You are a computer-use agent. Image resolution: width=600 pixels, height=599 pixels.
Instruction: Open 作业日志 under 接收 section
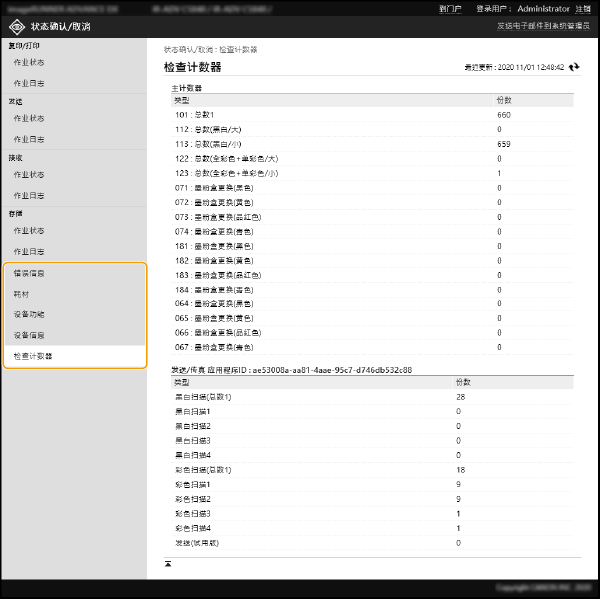pos(28,195)
